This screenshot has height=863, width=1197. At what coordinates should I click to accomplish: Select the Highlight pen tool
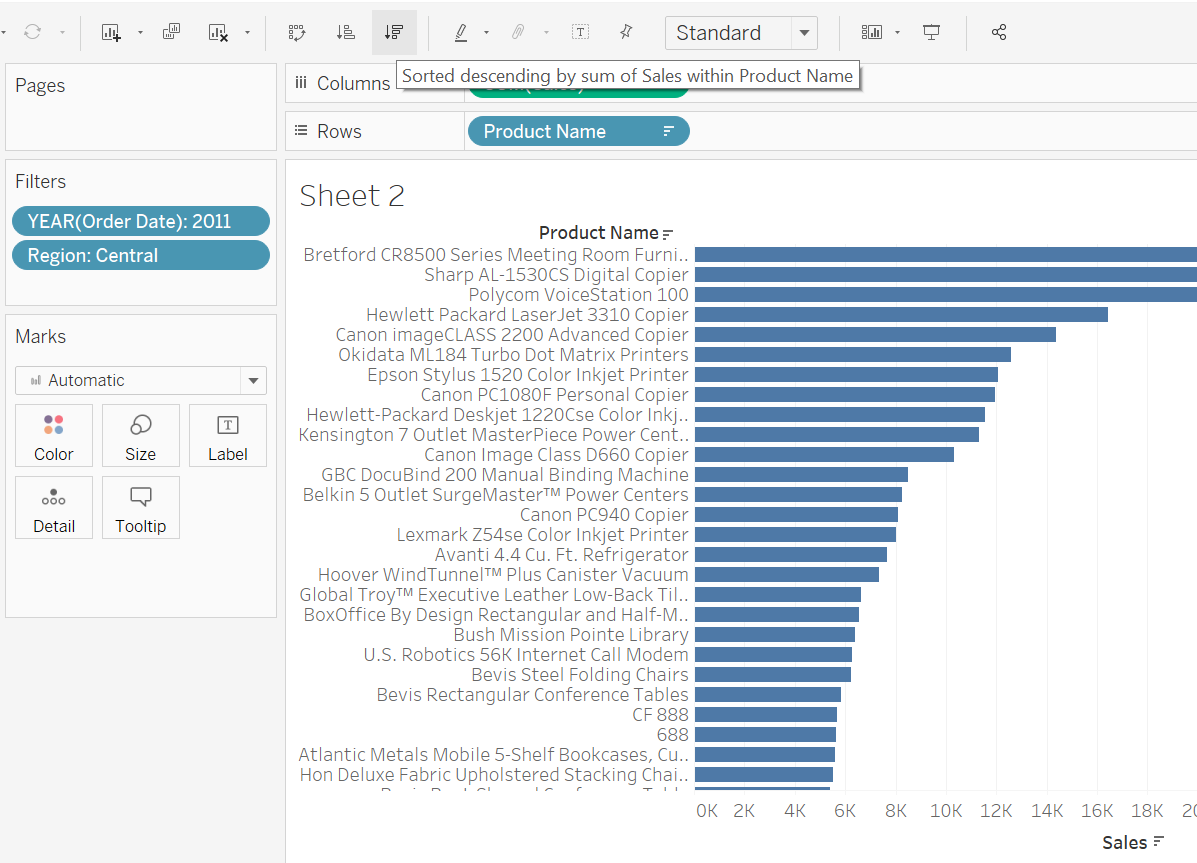[x=460, y=32]
